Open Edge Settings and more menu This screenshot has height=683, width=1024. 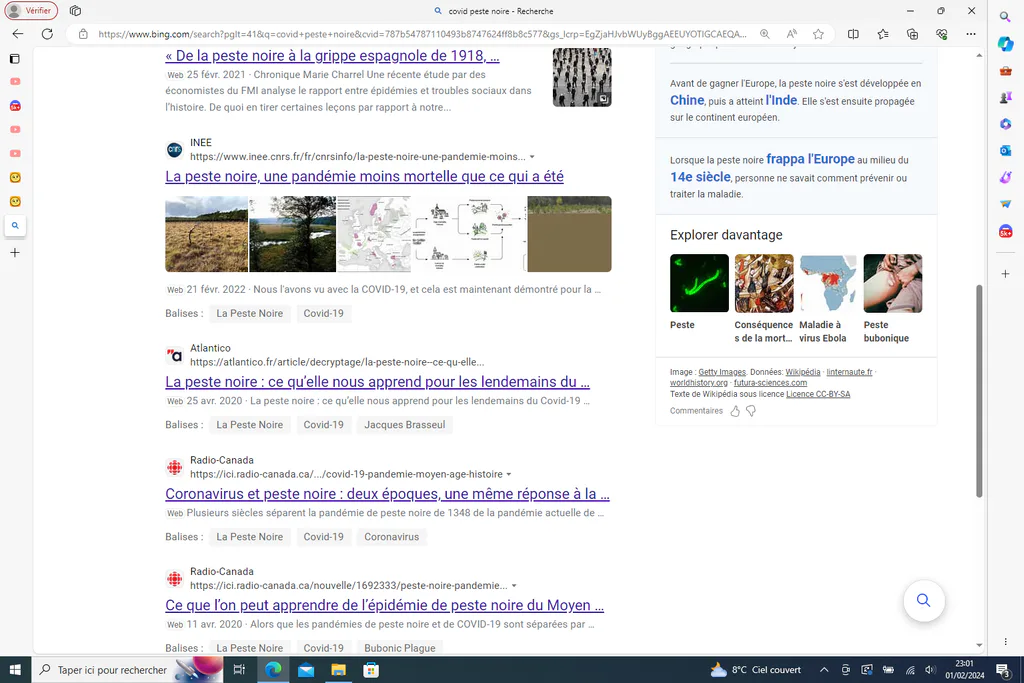971,34
